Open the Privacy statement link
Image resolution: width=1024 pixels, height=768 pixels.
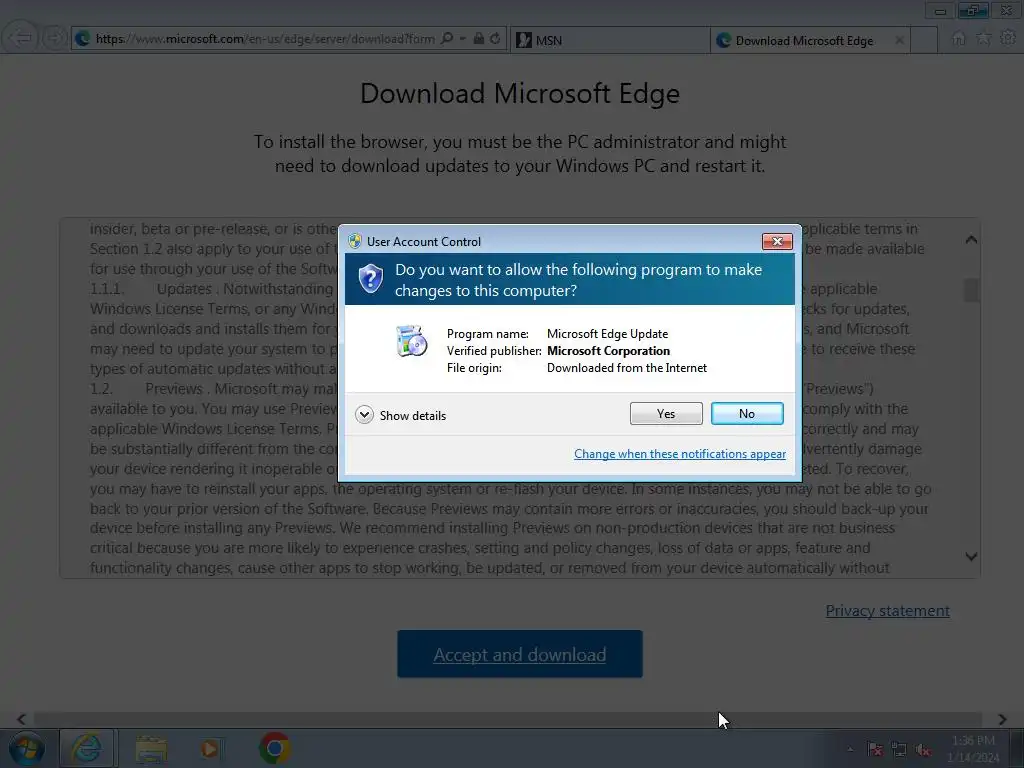coord(888,611)
